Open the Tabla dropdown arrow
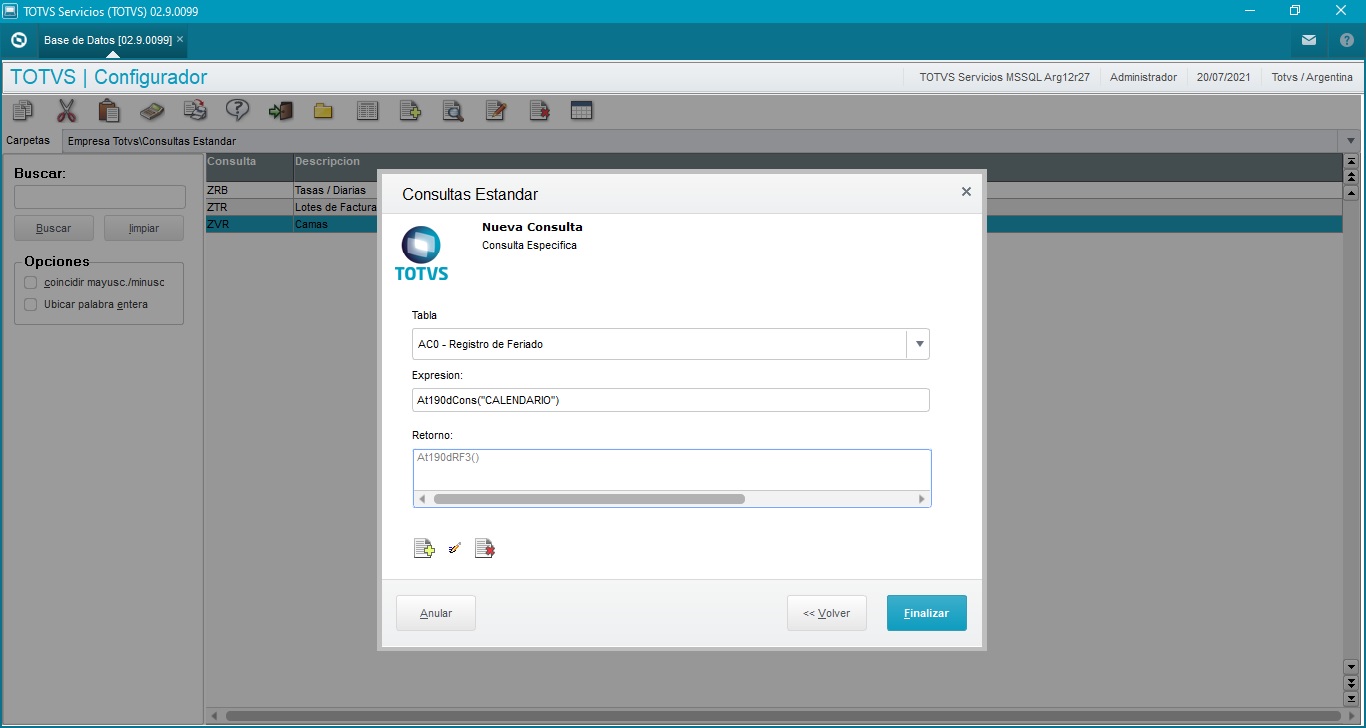 pyautogui.click(x=919, y=344)
